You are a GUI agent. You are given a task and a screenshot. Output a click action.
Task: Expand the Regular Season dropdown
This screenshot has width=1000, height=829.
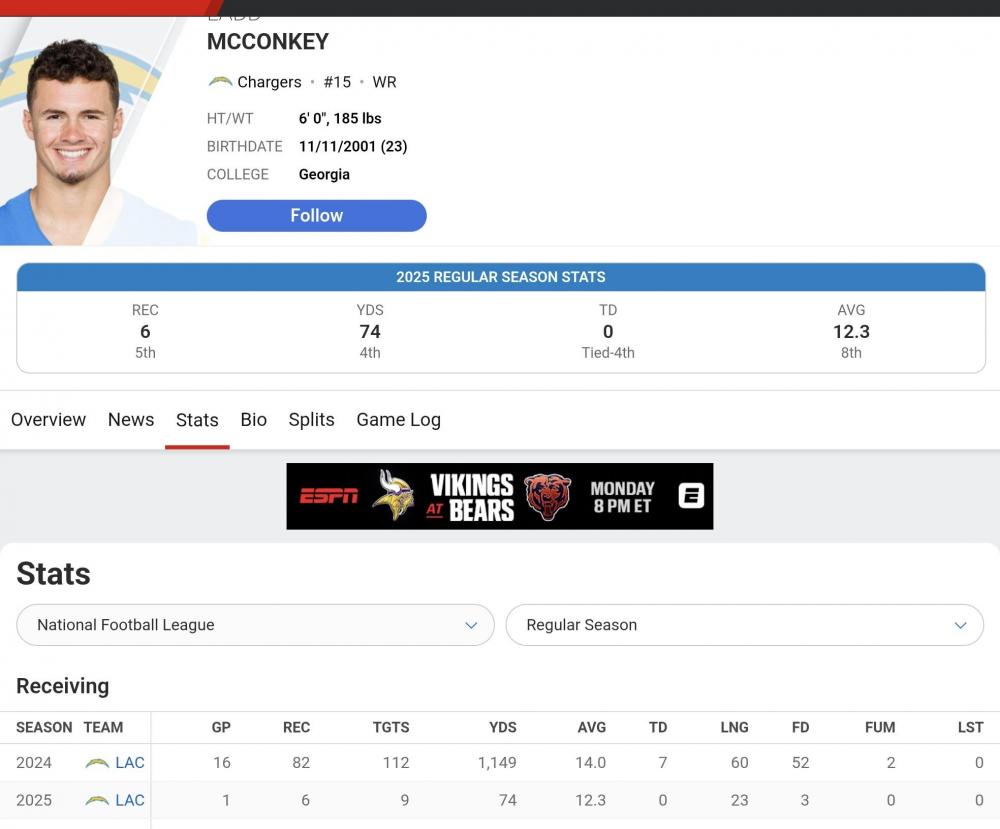[745, 625]
